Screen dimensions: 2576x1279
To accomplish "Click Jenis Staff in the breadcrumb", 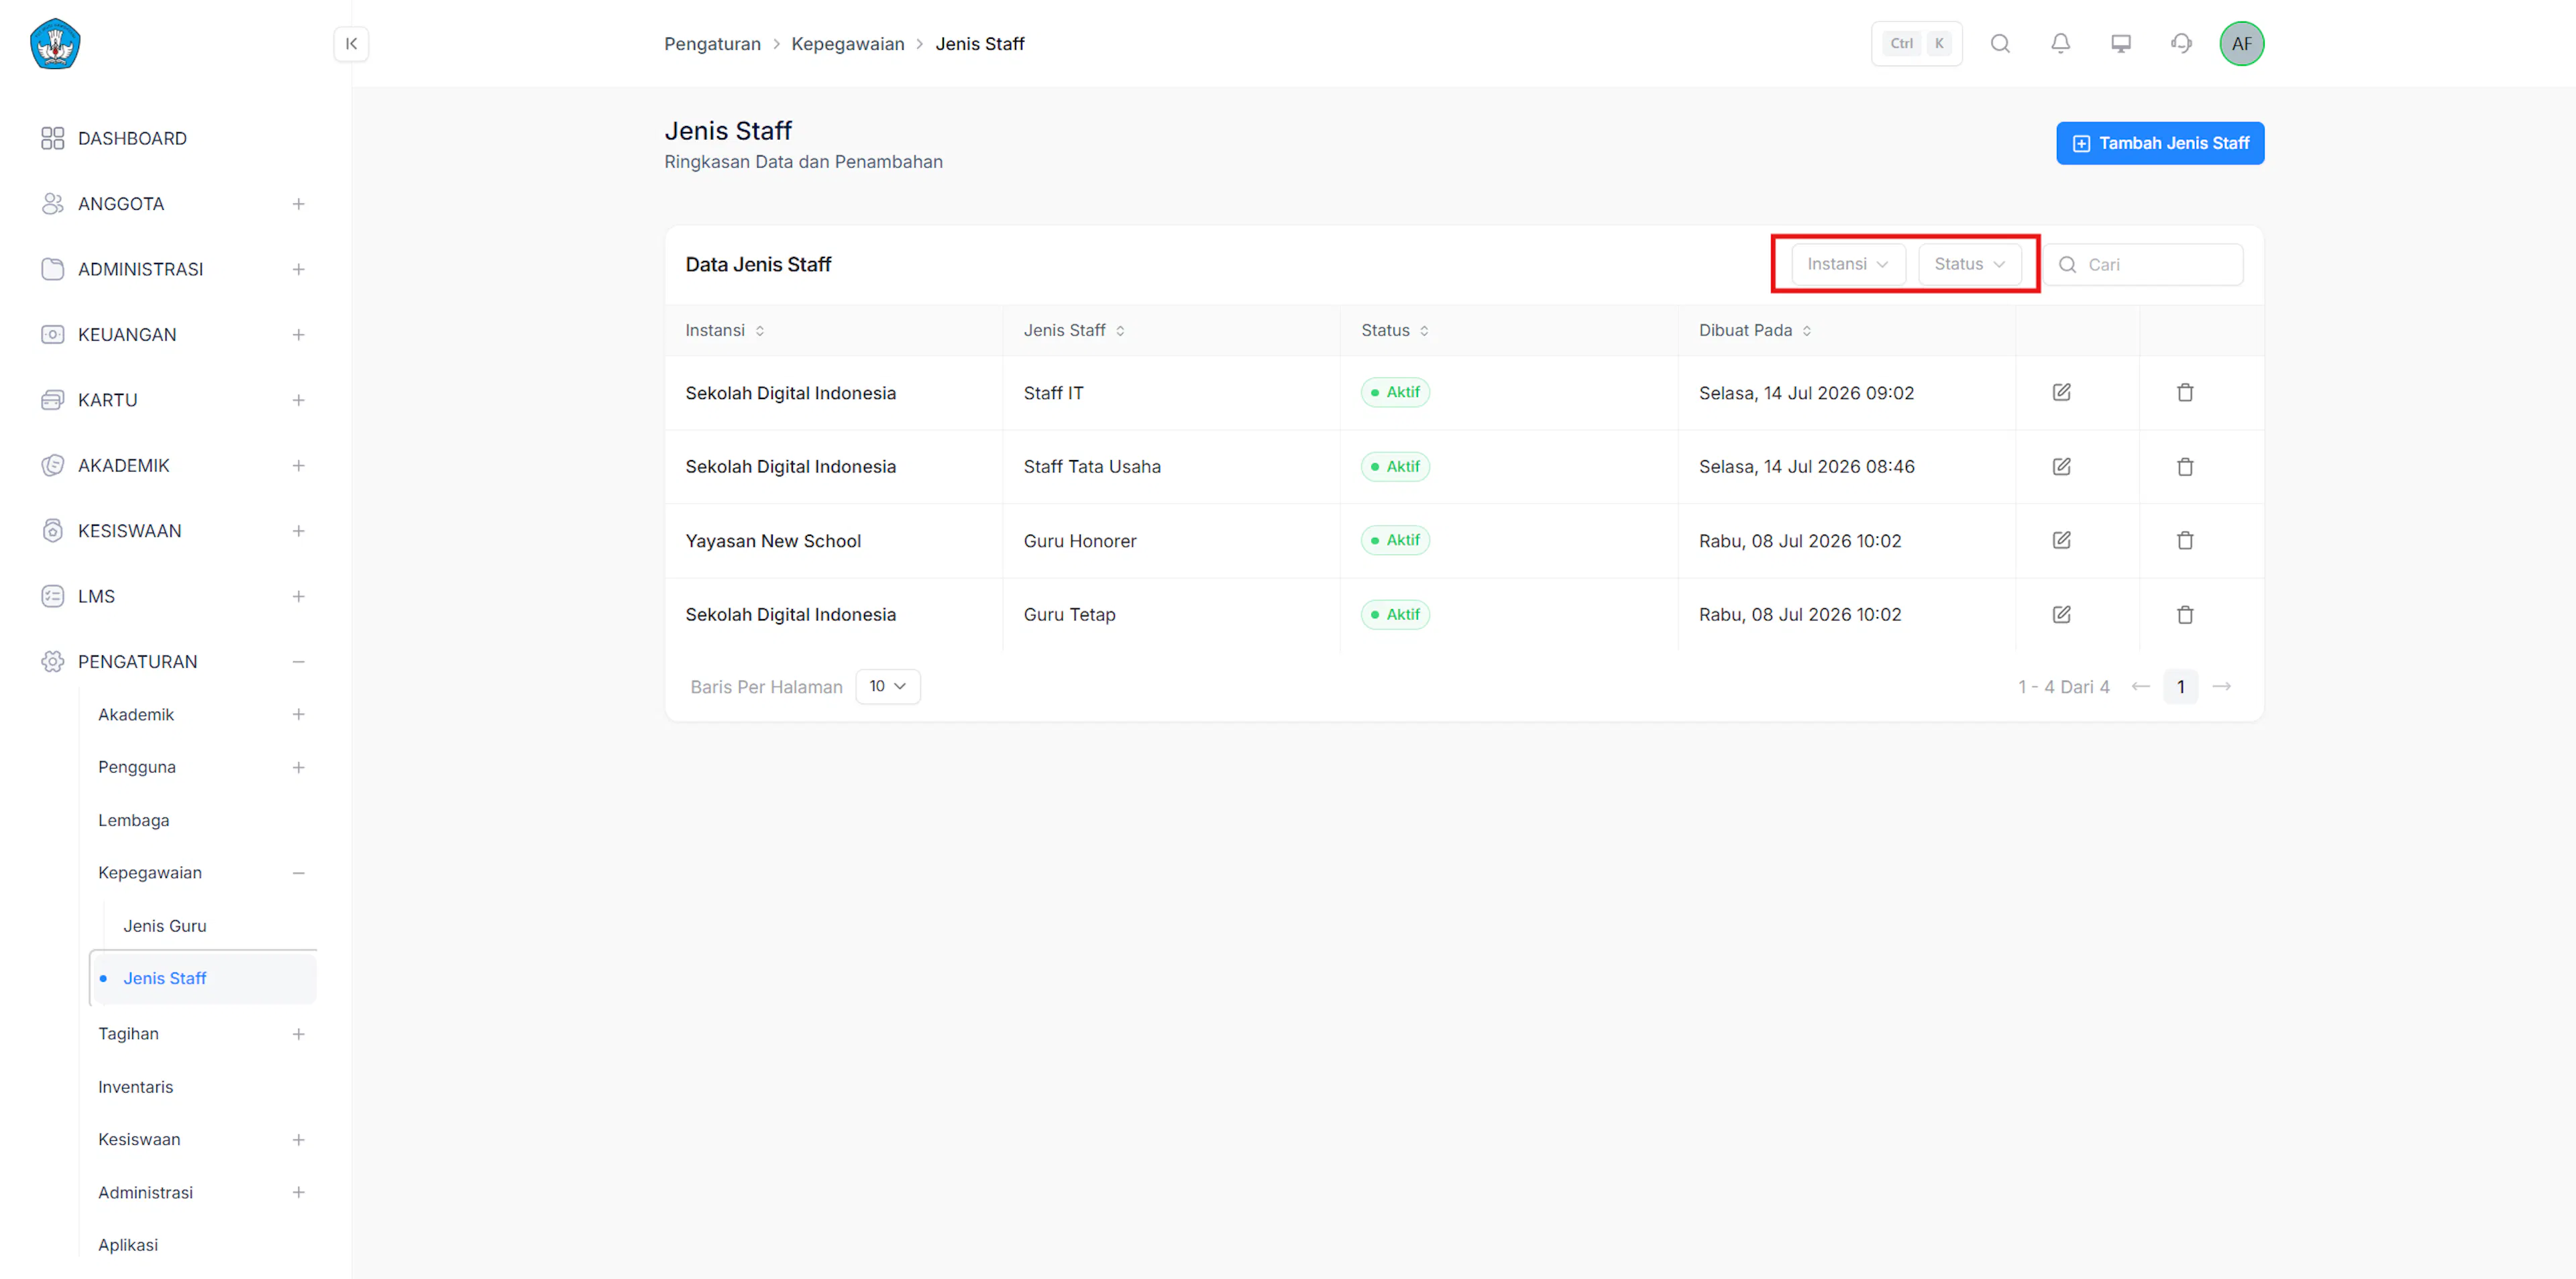I will coord(979,43).
